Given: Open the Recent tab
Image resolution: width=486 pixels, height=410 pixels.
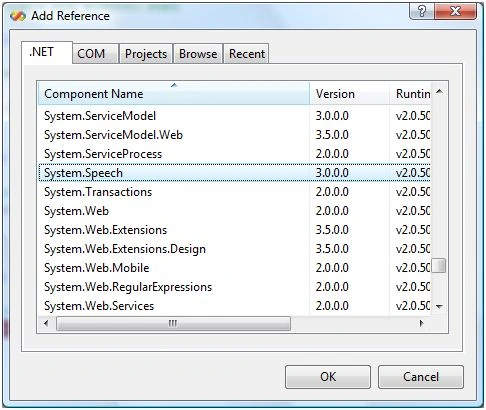Looking at the screenshot, I should coord(247,53).
